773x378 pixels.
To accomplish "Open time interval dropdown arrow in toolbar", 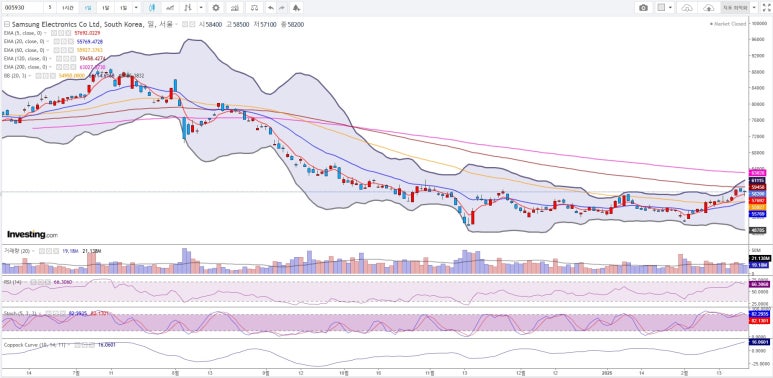I will [x=136, y=8].
